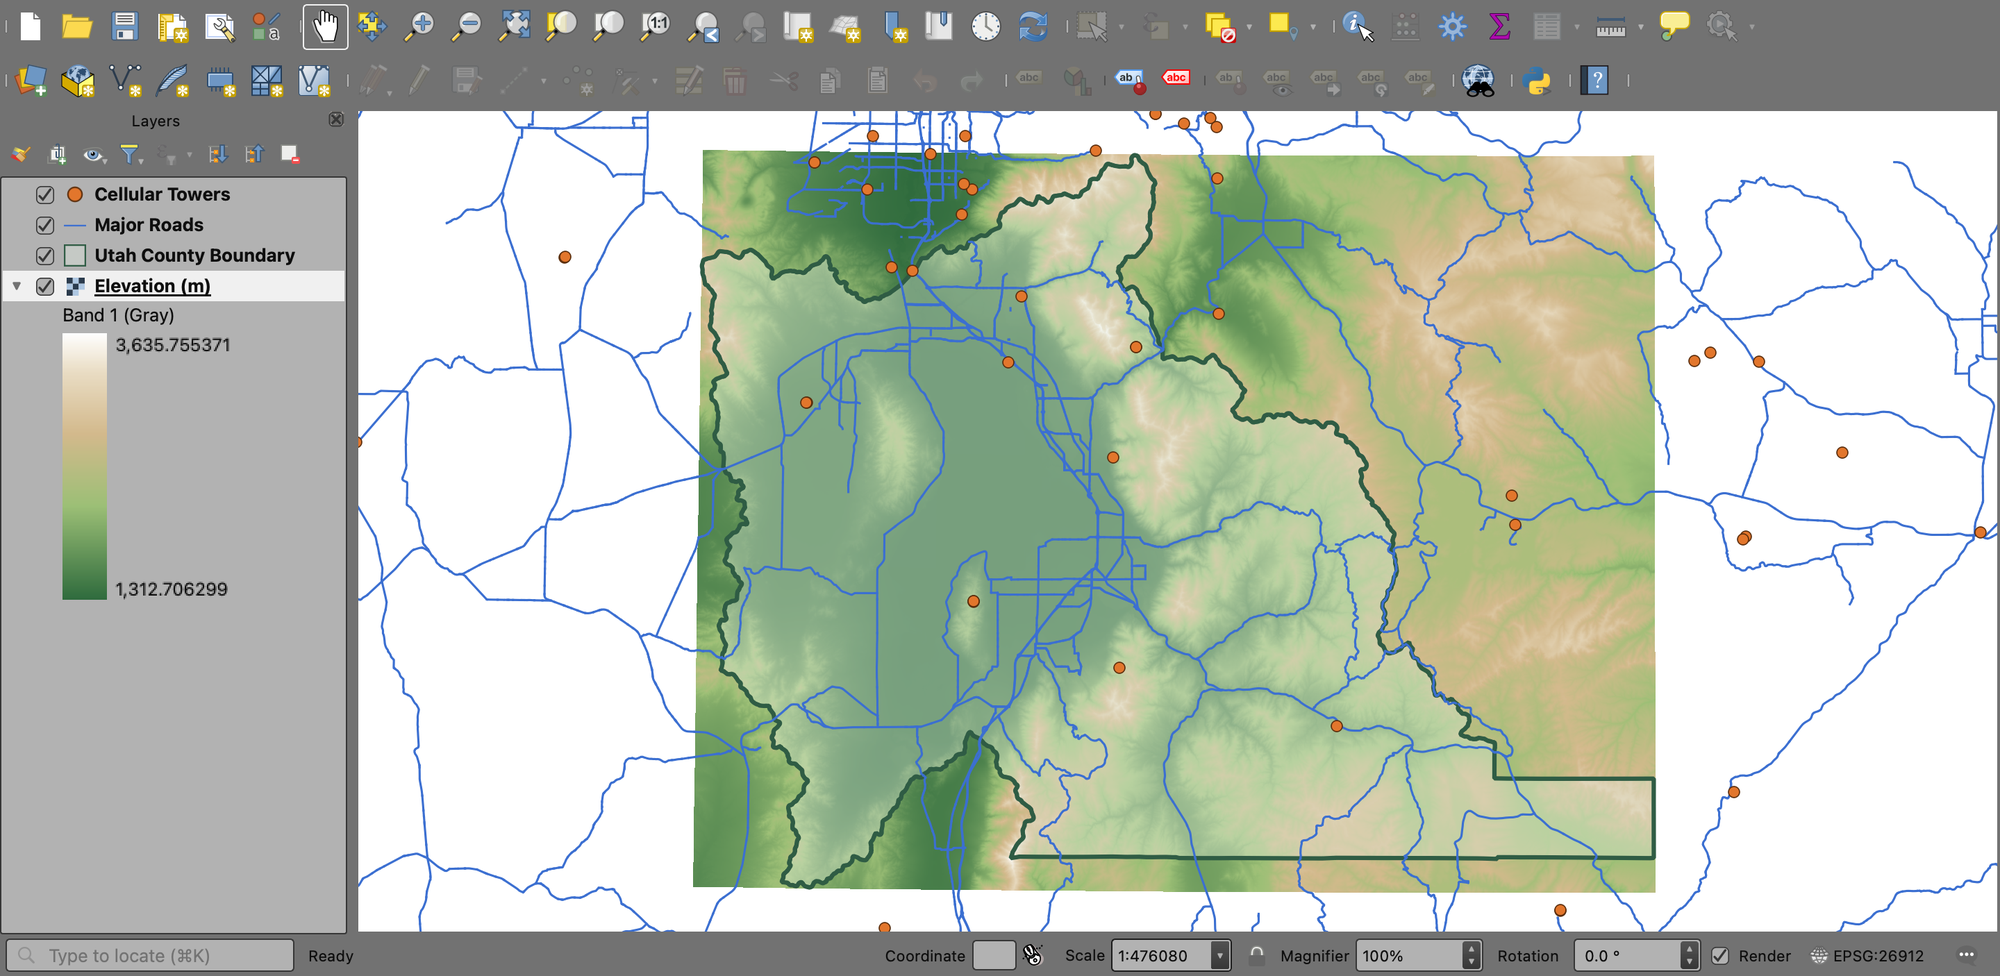This screenshot has height=976, width=2000.
Task: Open the Processing Toolbox gear icon
Action: tap(1452, 27)
